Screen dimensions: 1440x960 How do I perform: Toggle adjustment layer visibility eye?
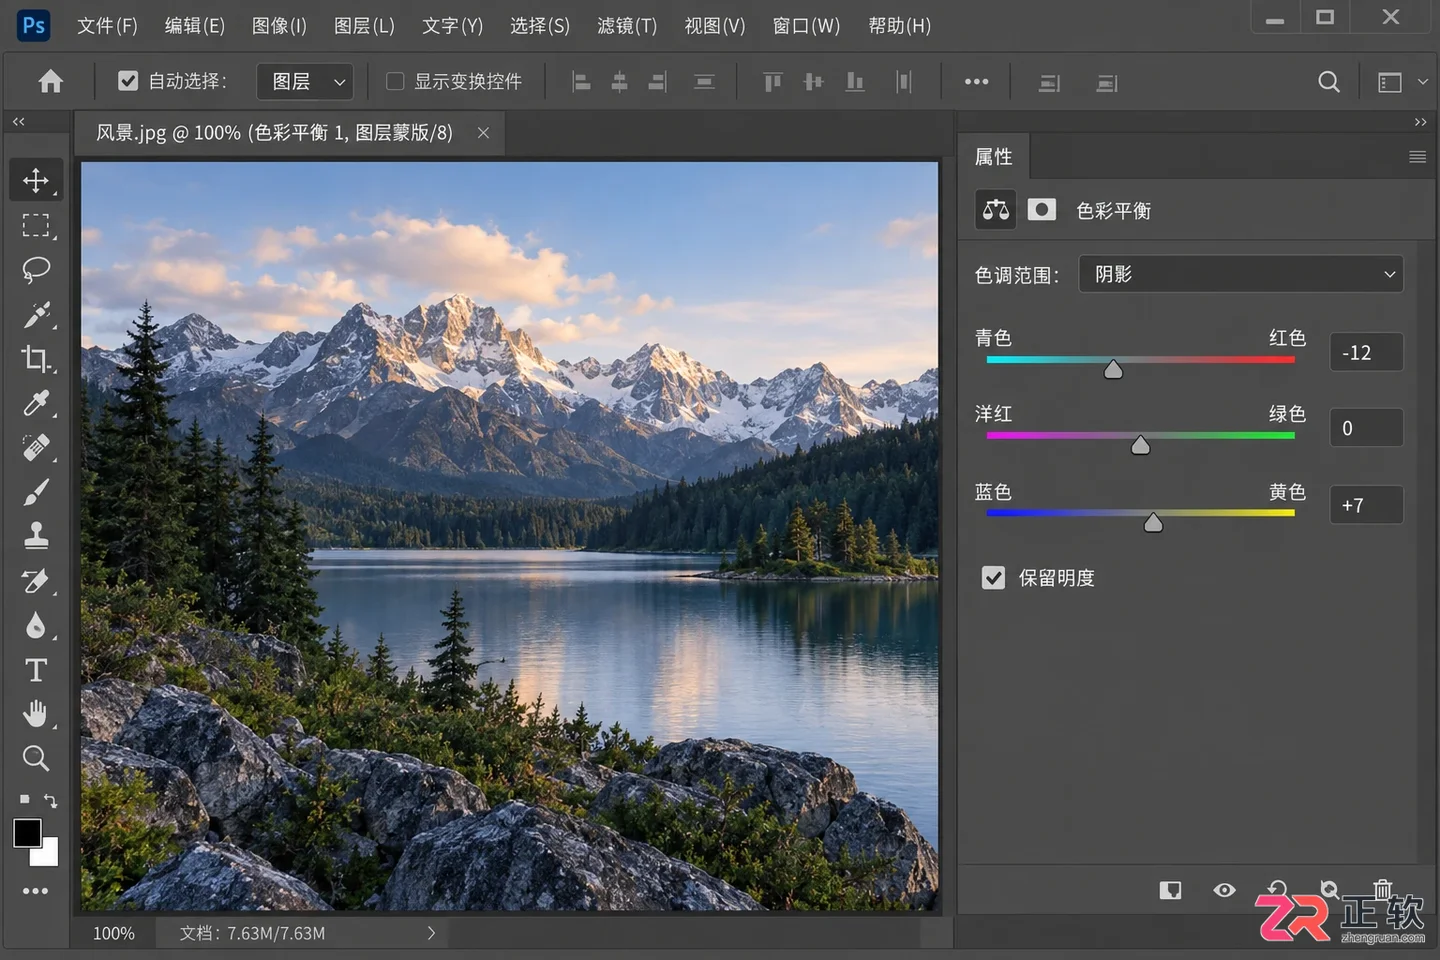pyautogui.click(x=1224, y=890)
